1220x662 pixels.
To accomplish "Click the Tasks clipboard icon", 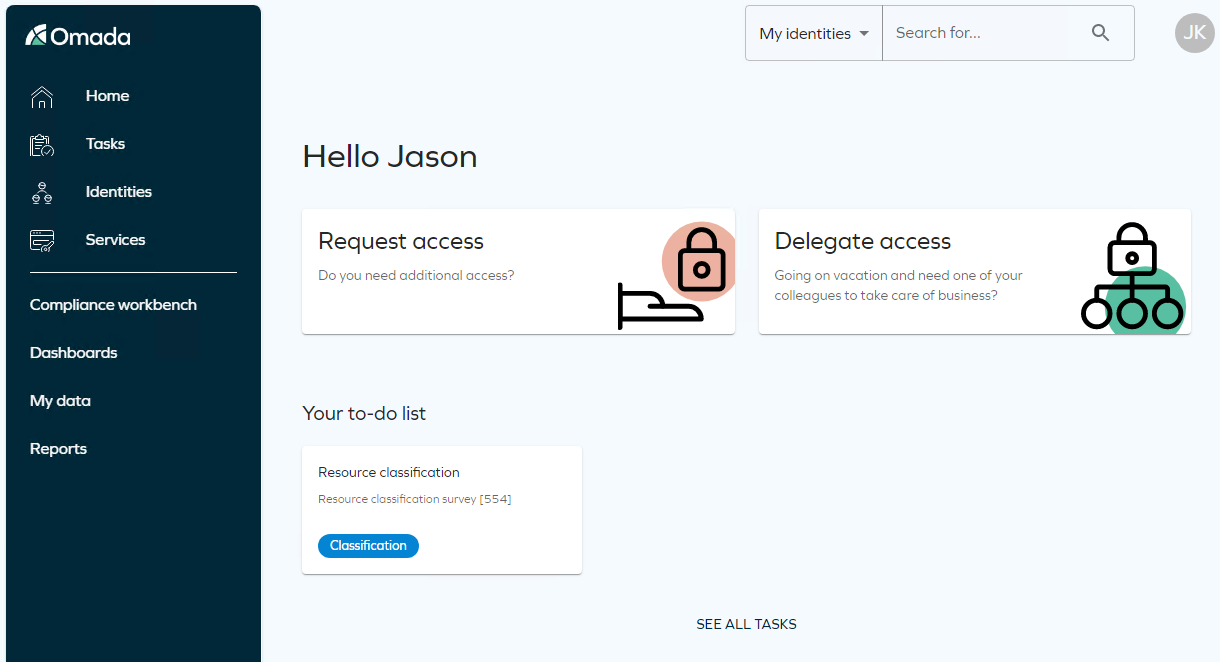I will (x=42, y=145).
